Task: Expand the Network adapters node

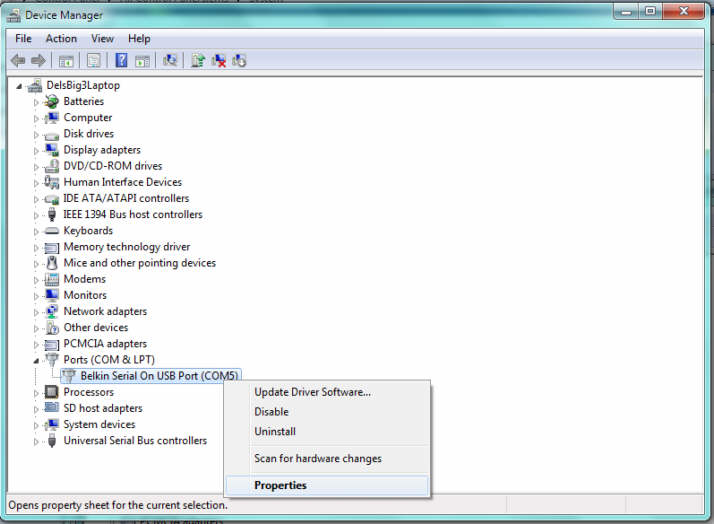Action: pos(36,312)
